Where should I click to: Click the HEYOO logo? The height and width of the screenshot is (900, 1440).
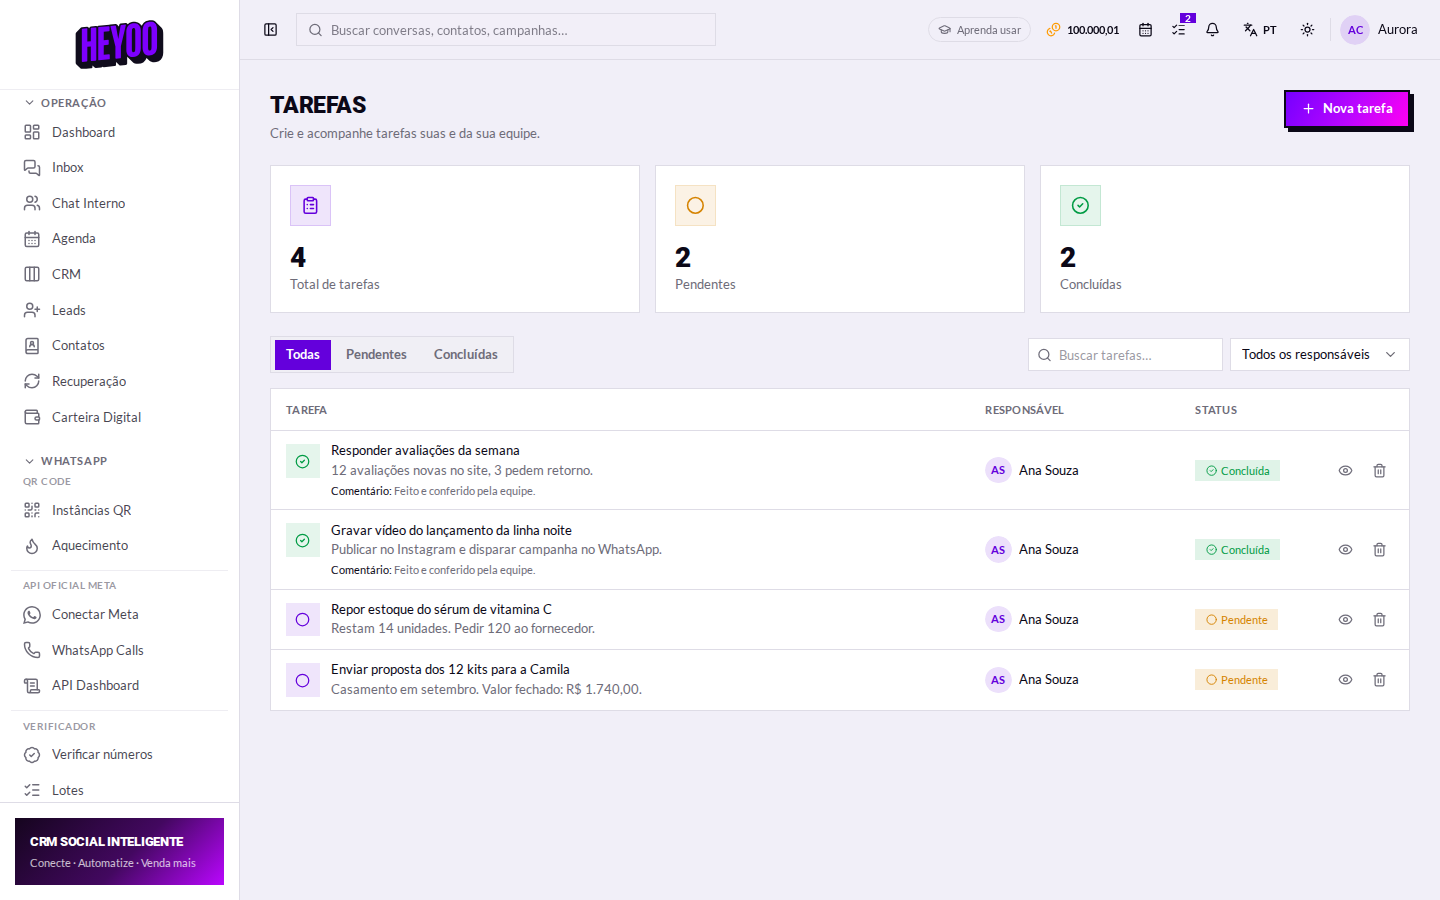(x=119, y=44)
